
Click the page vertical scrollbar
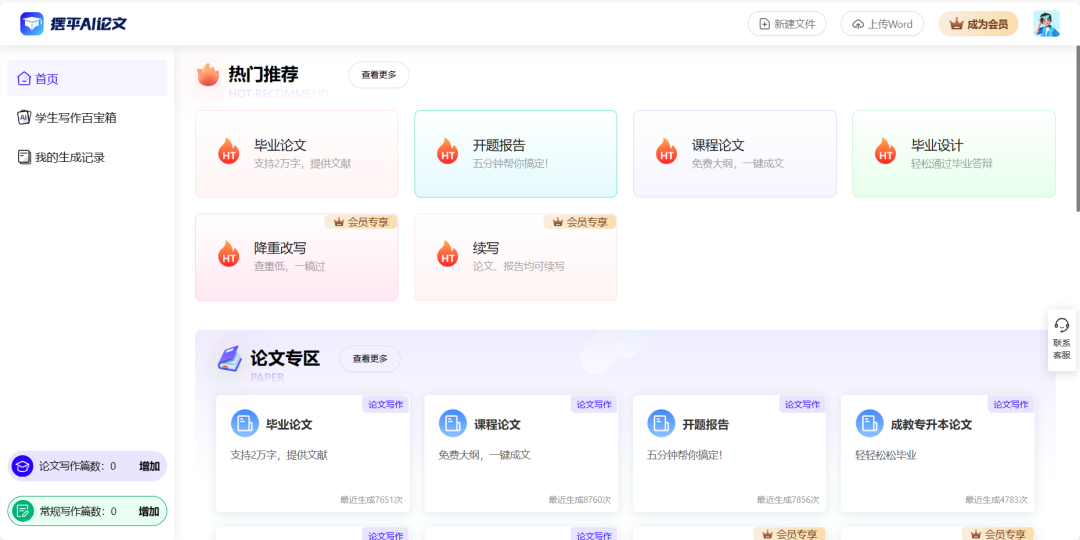tap(1078, 128)
